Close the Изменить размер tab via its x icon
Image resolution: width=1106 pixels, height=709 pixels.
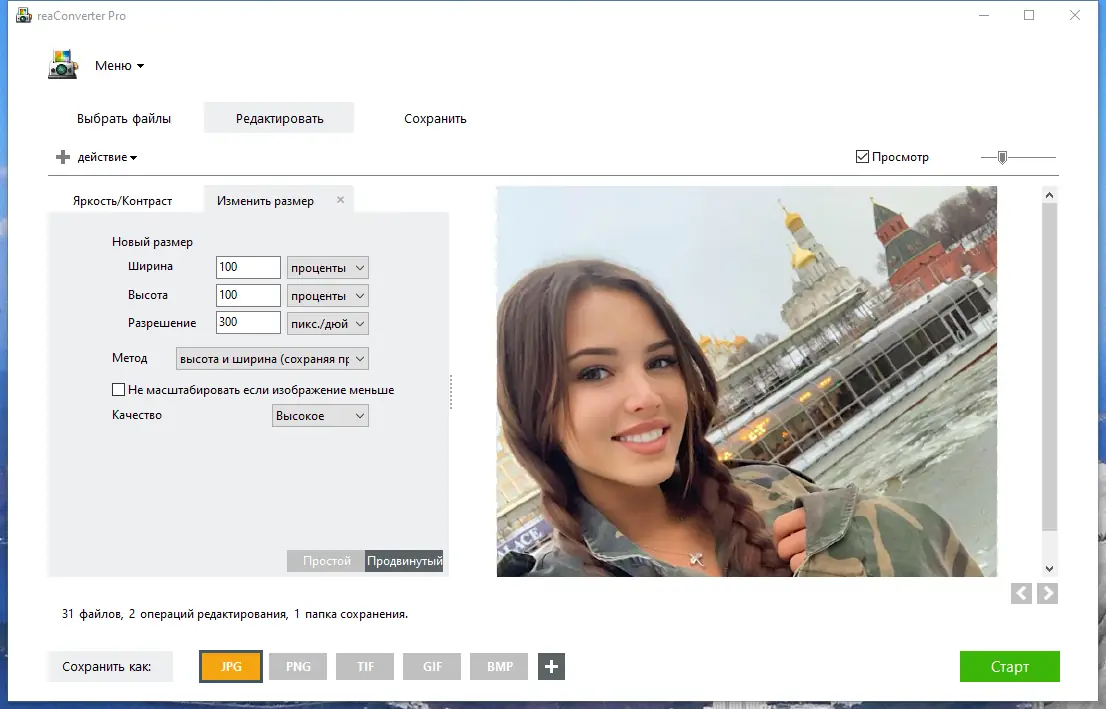340,199
